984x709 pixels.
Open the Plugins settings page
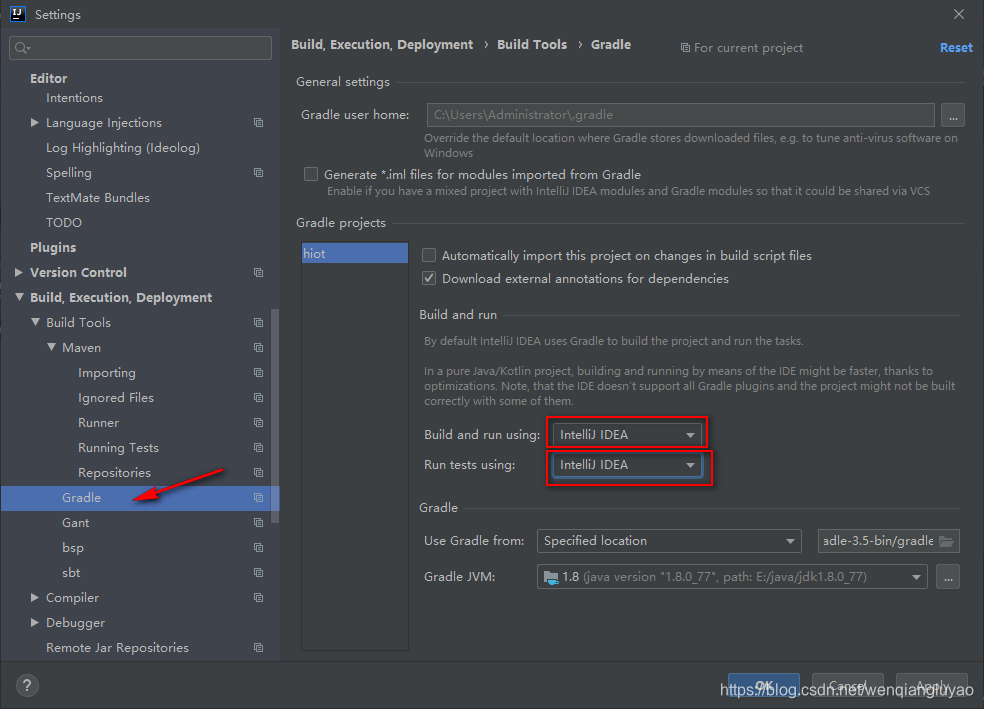coord(53,247)
